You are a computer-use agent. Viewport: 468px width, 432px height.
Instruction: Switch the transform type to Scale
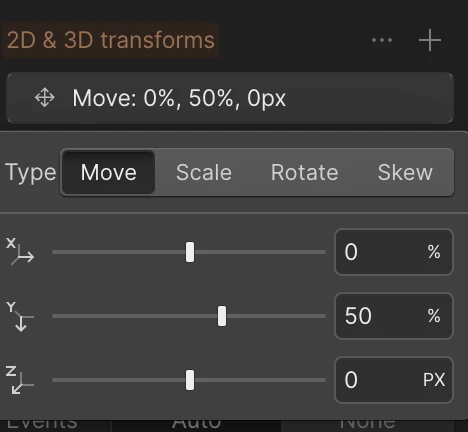pos(204,172)
